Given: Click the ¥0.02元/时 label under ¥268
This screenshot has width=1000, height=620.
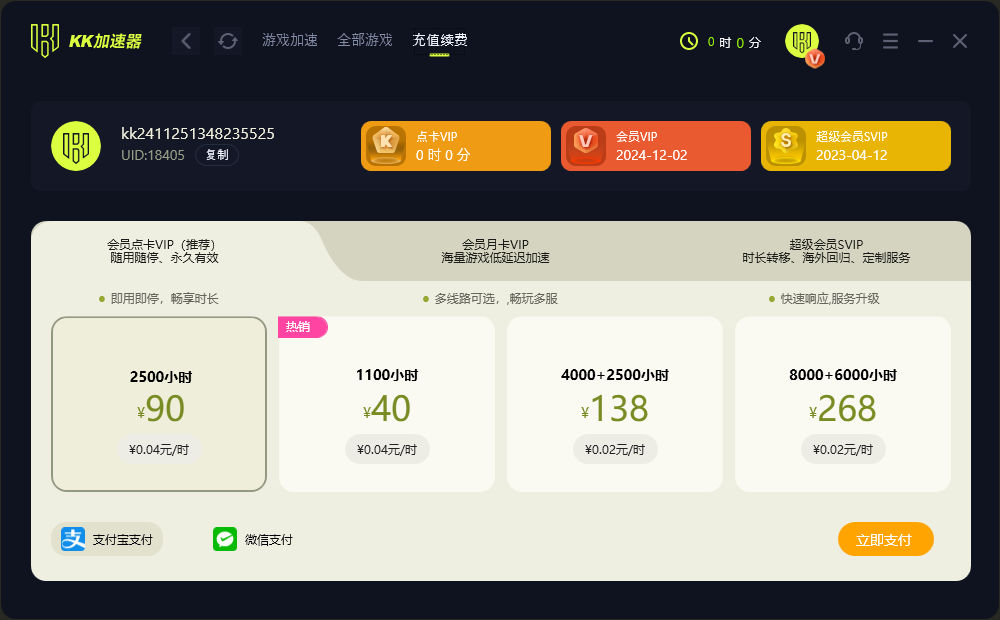Looking at the screenshot, I should tap(843, 450).
